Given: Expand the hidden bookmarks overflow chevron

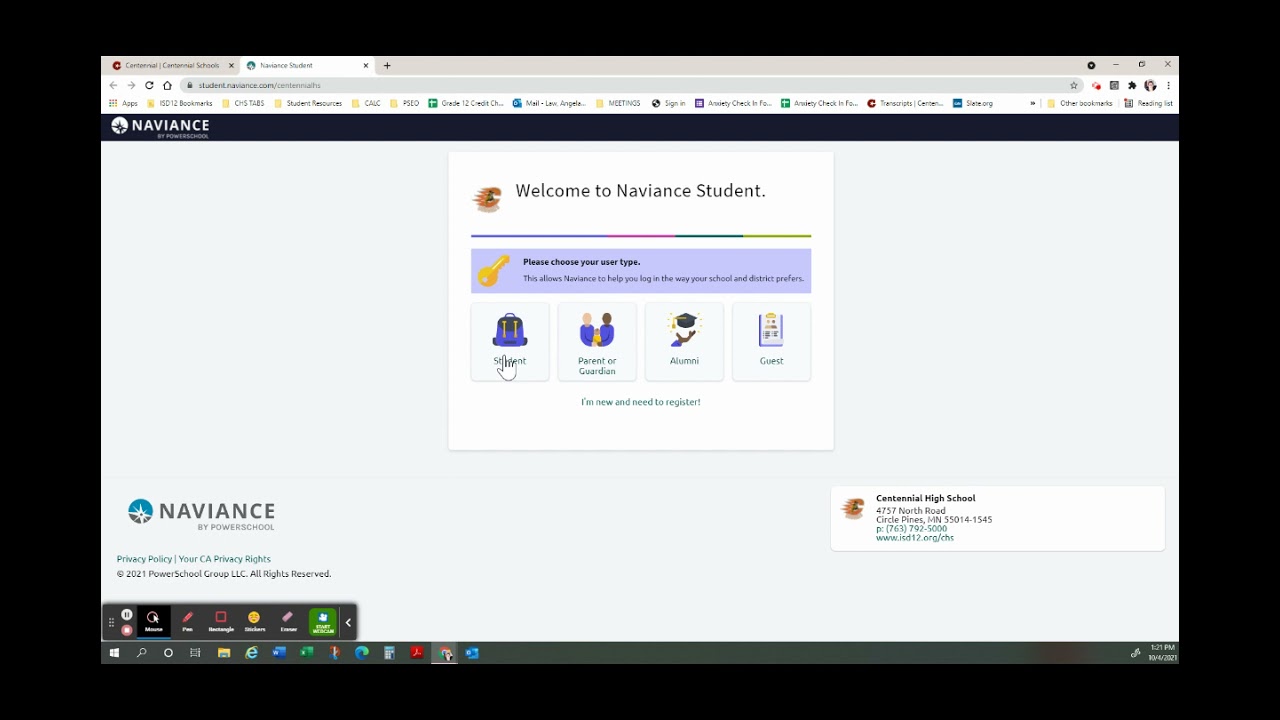Looking at the screenshot, I should (1033, 103).
